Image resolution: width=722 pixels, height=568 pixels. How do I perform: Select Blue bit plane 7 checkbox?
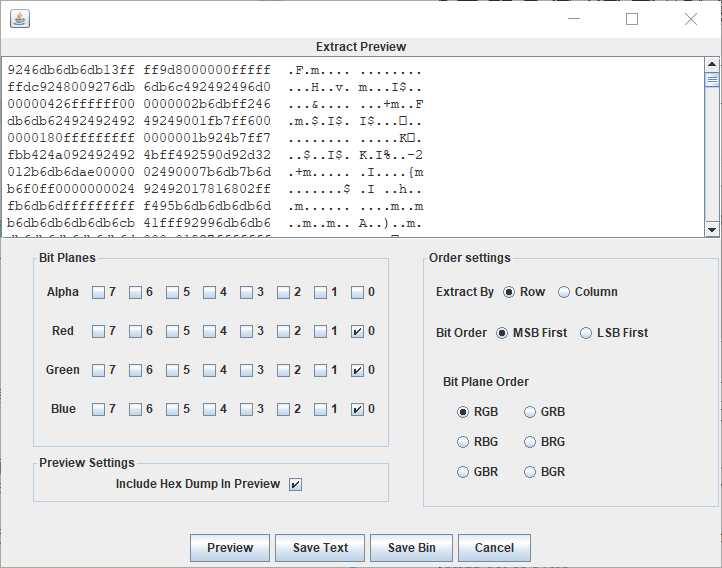pyautogui.click(x=98, y=410)
